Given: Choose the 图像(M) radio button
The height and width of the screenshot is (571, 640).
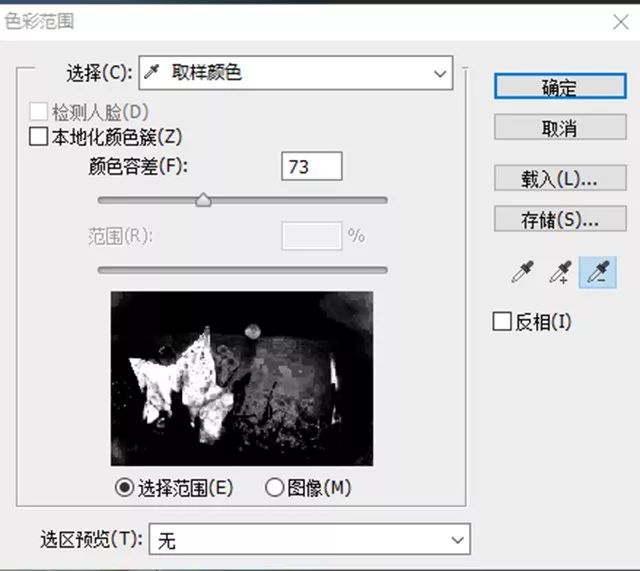Looking at the screenshot, I should pos(274,487).
